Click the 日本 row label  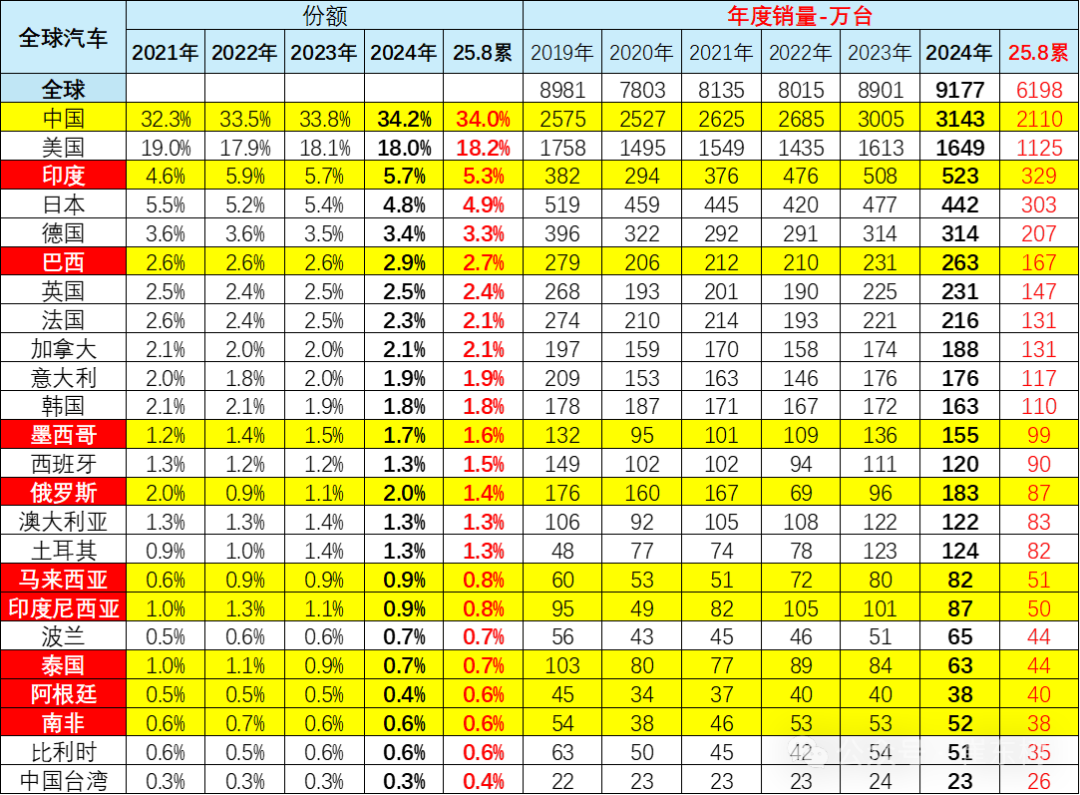click(63, 205)
